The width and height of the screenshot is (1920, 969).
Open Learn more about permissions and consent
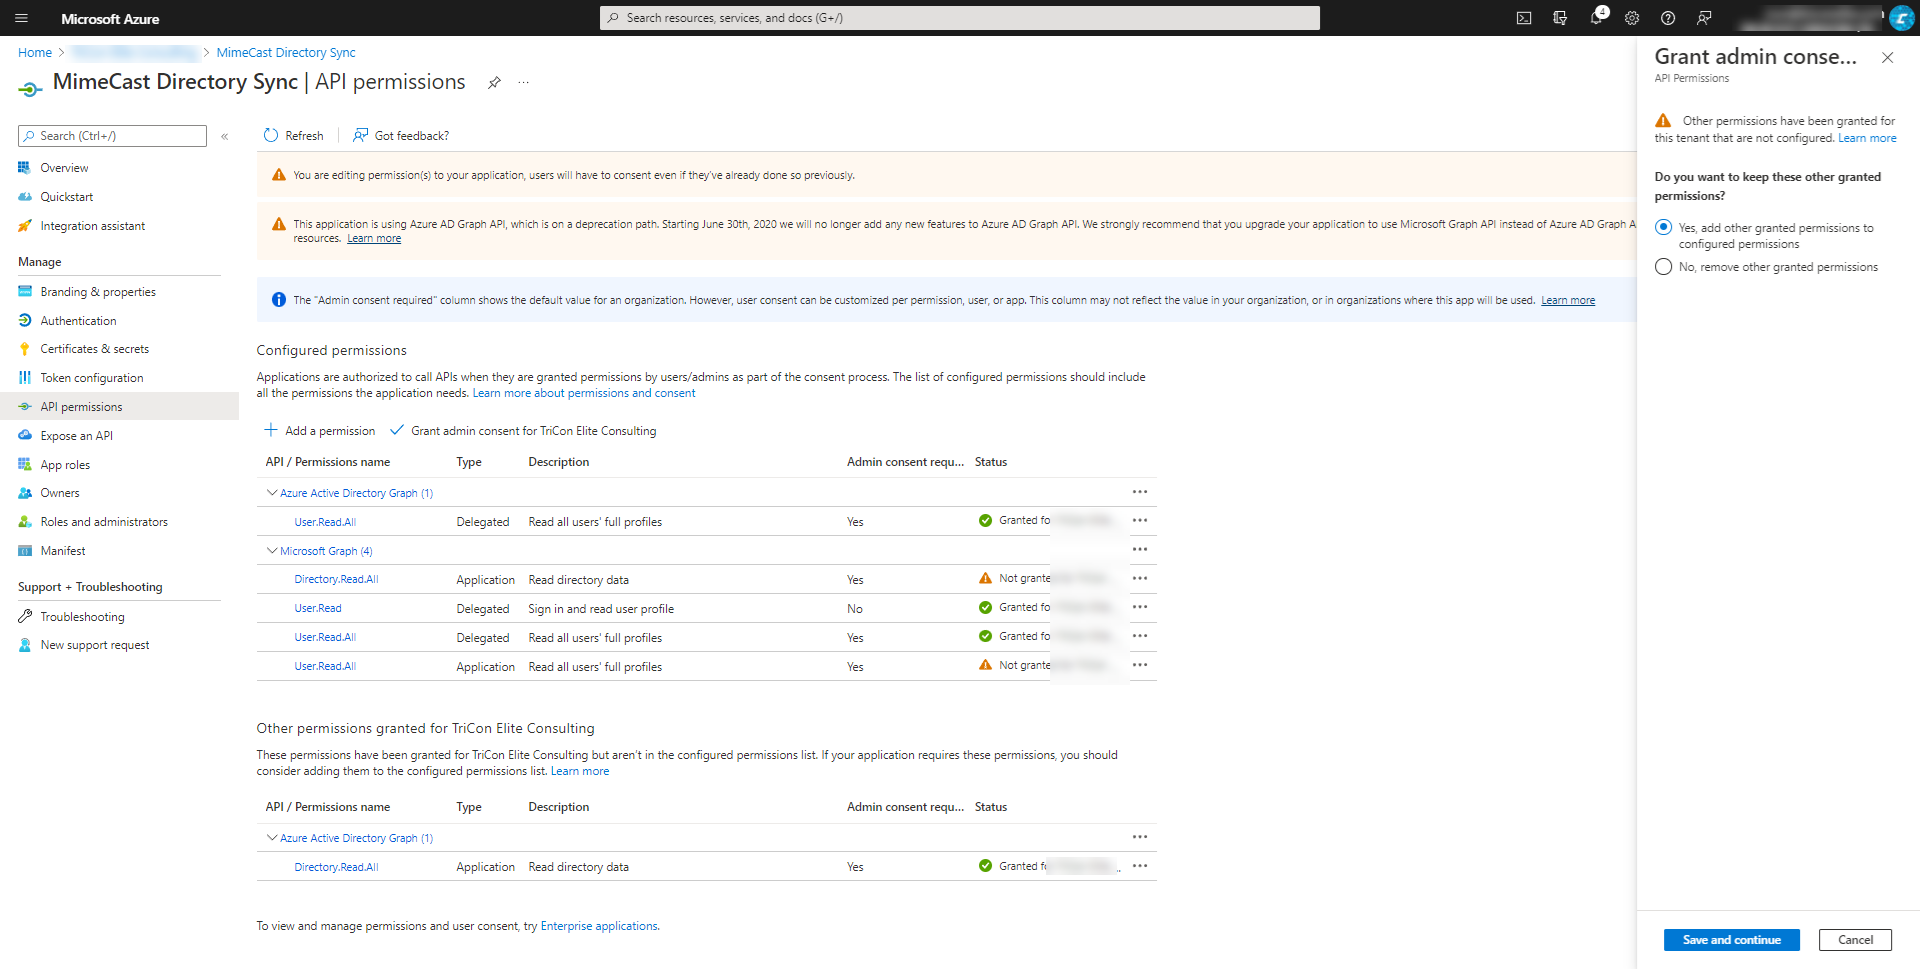click(584, 393)
